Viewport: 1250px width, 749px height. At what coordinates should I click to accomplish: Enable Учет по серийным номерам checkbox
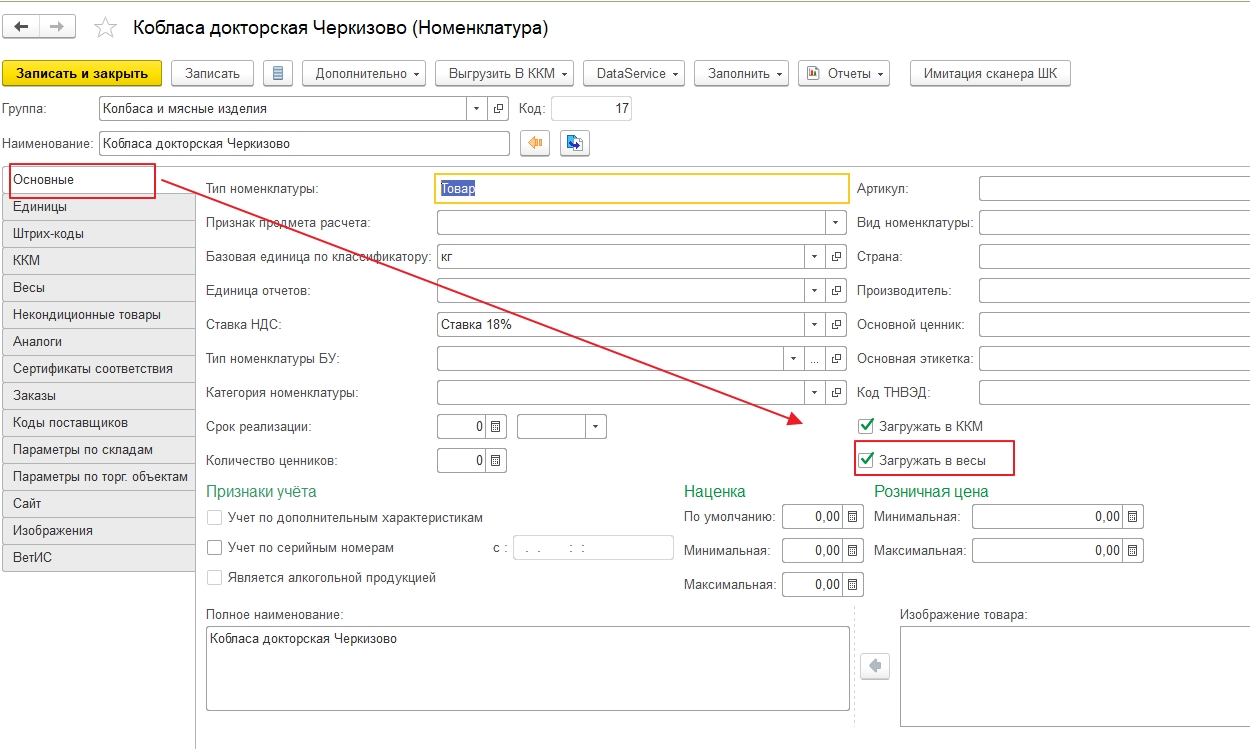[x=214, y=548]
